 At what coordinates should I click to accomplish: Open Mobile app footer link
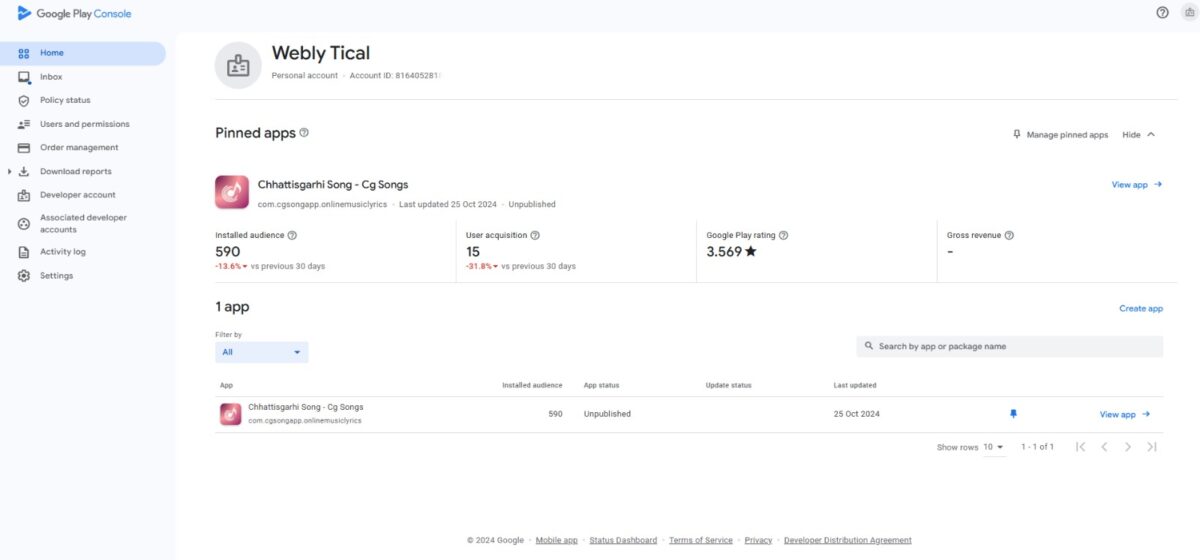coord(557,541)
